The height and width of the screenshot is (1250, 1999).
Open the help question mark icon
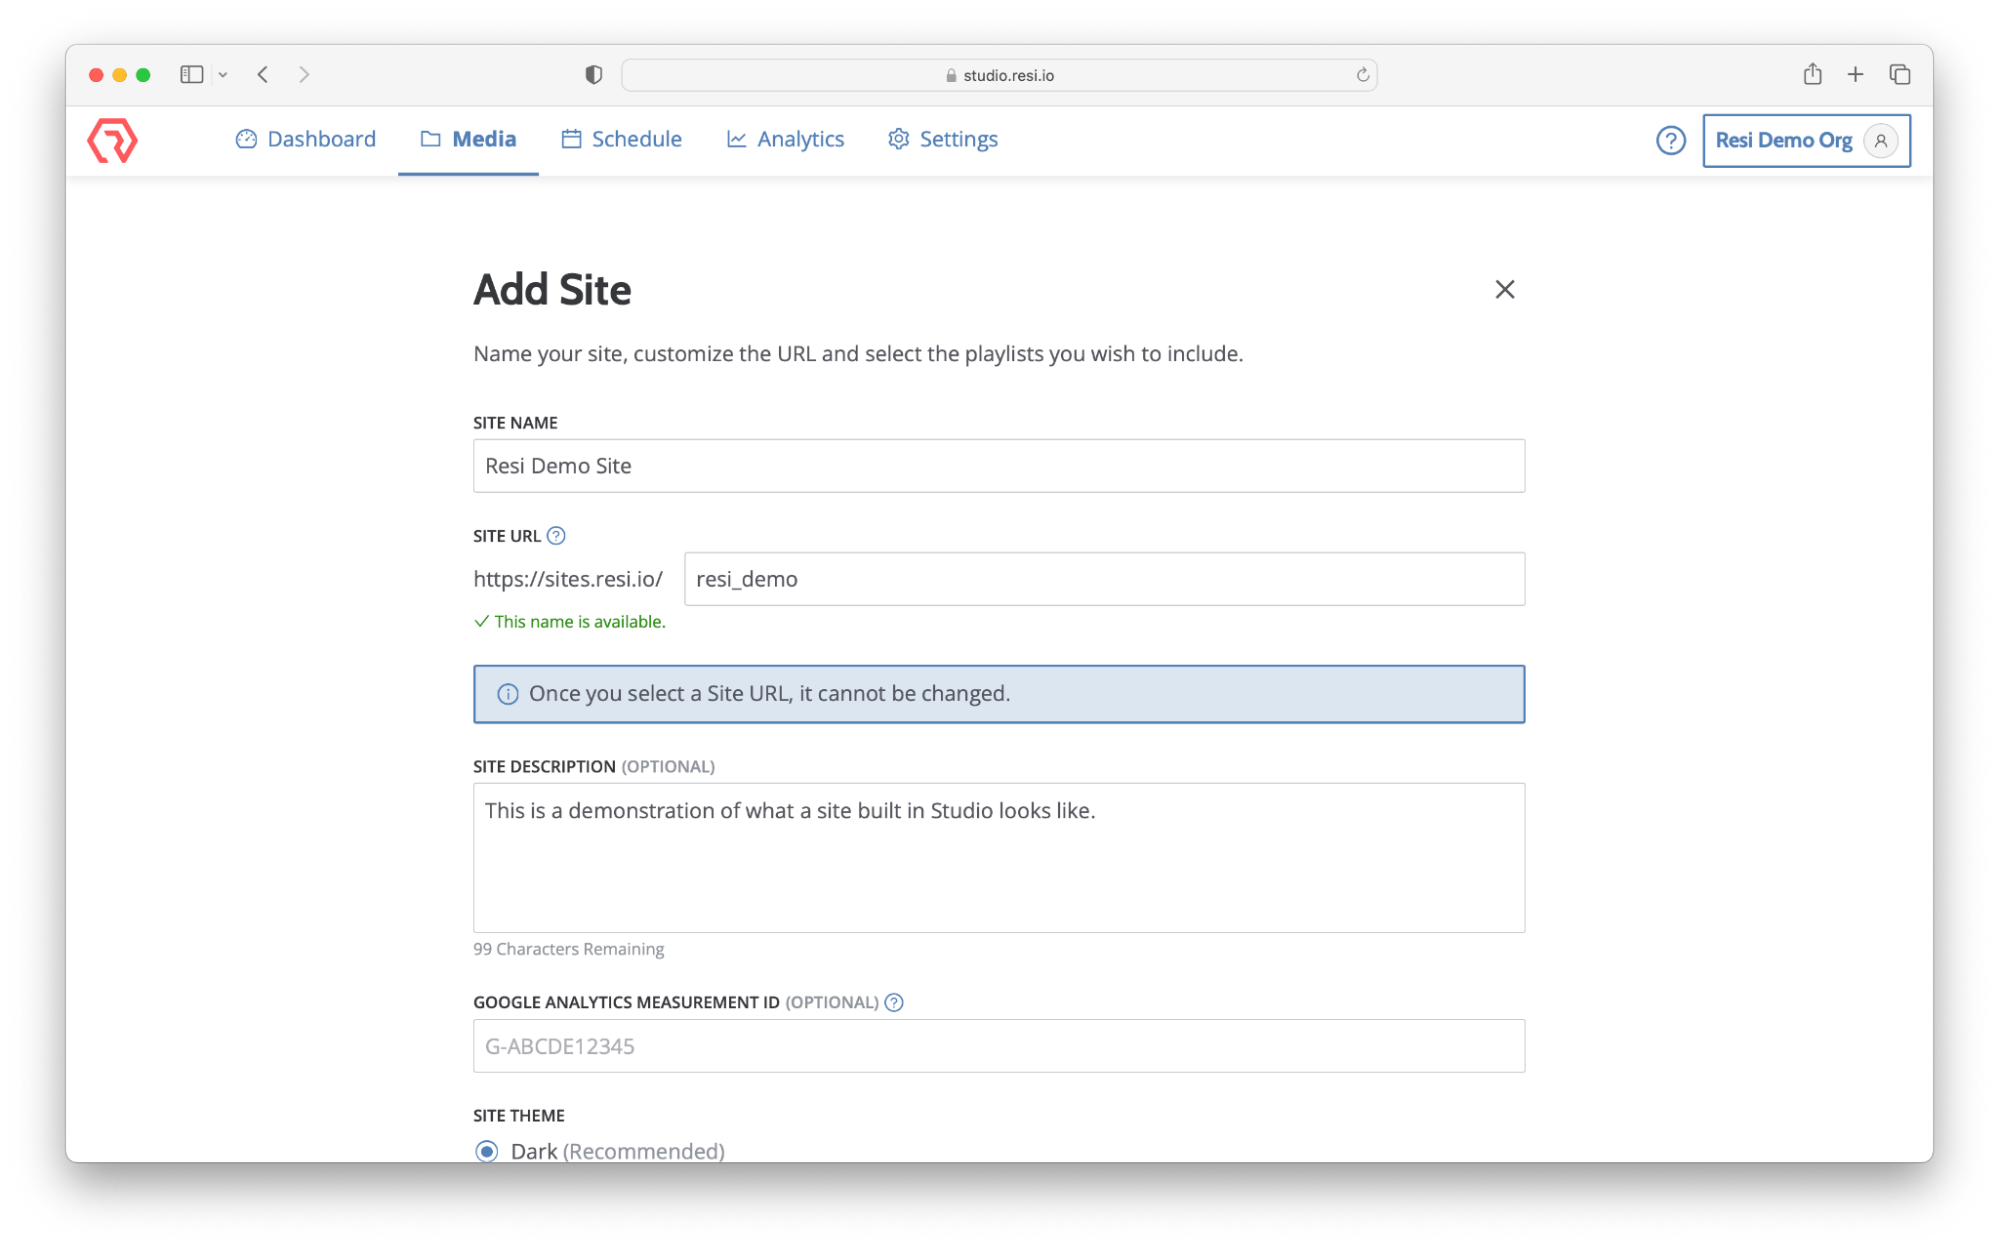tap(1670, 141)
